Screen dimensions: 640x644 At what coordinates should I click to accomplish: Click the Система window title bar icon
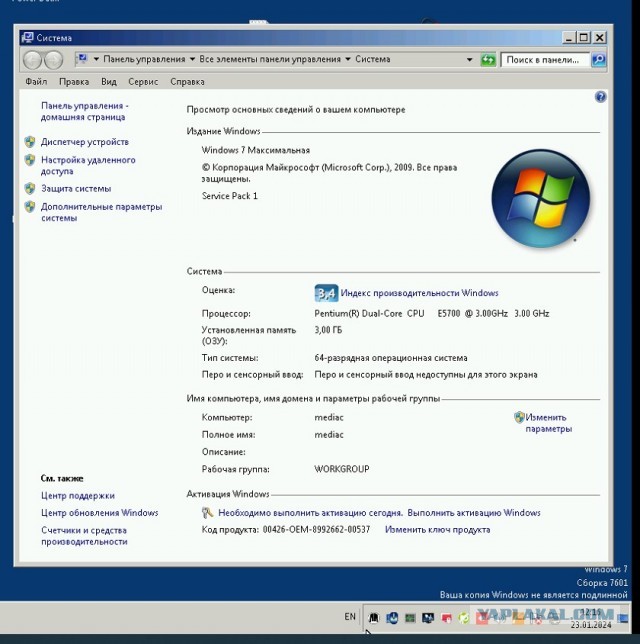tap(28, 38)
